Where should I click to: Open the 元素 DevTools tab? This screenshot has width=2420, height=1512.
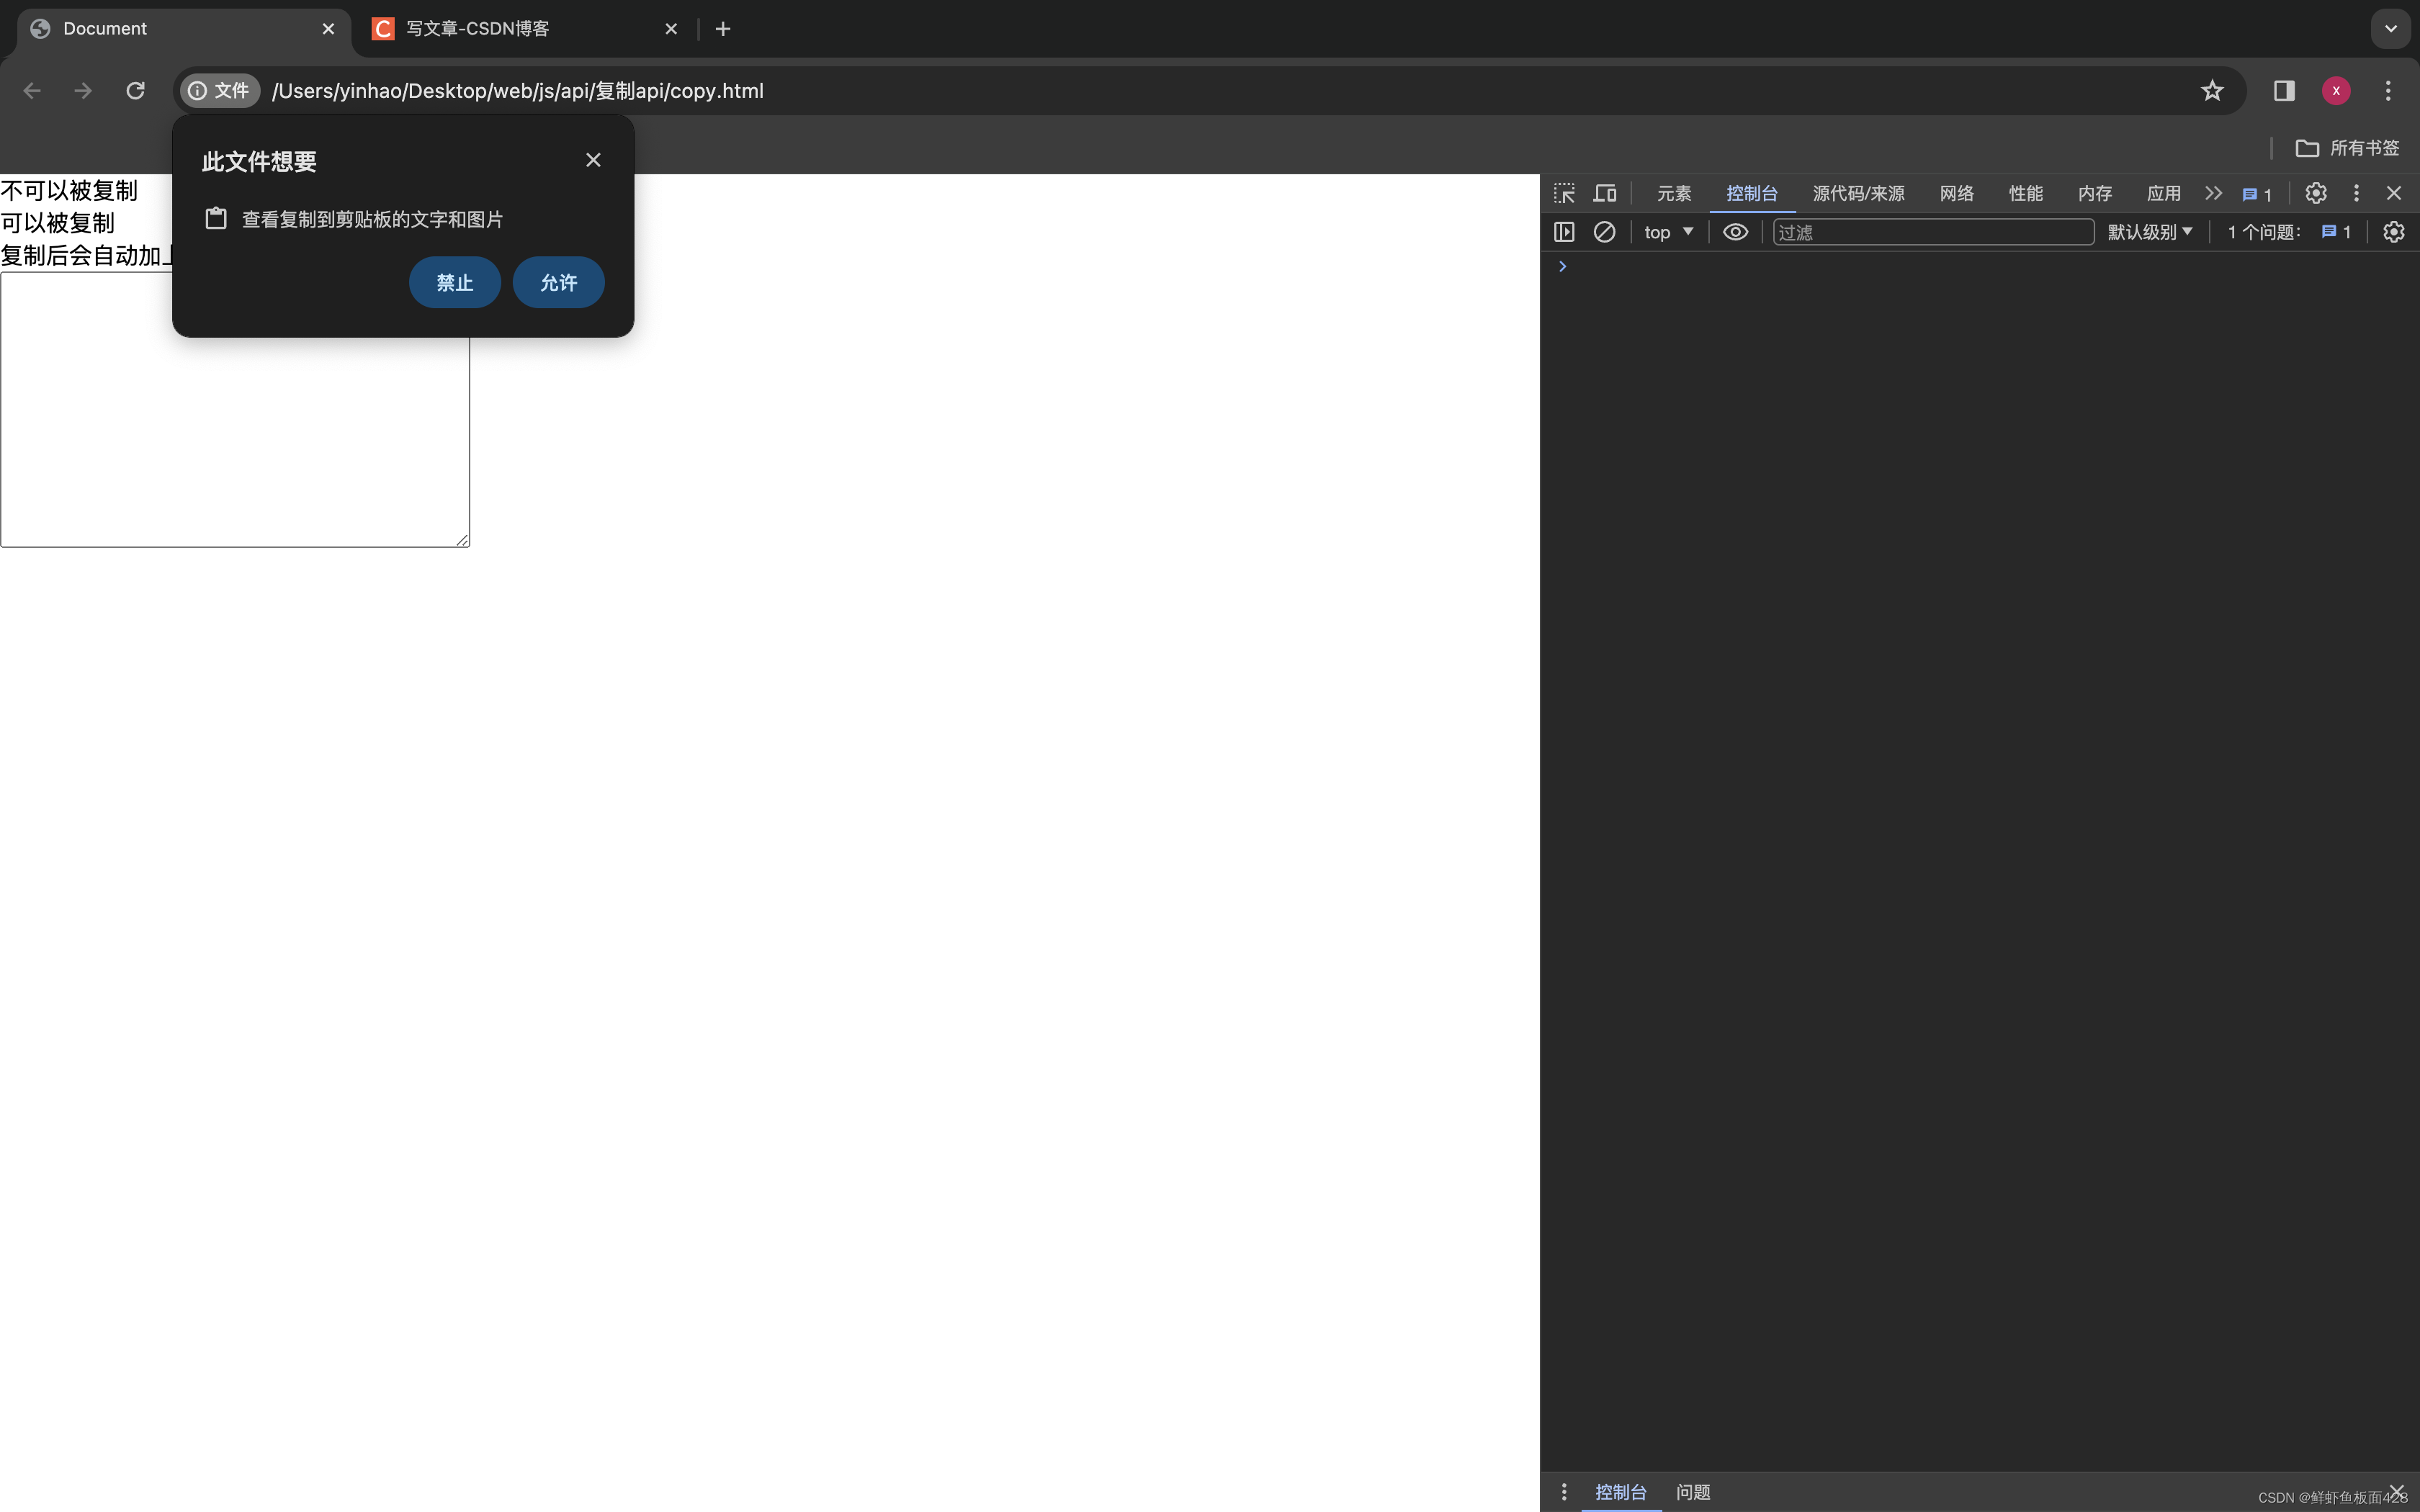click(1674, 193)
